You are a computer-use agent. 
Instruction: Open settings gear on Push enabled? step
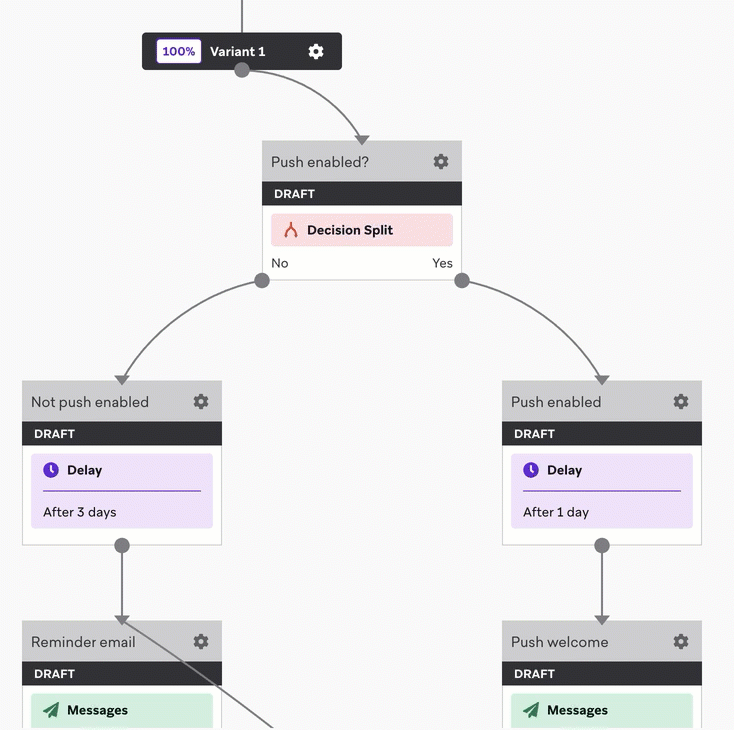[440, 162]
